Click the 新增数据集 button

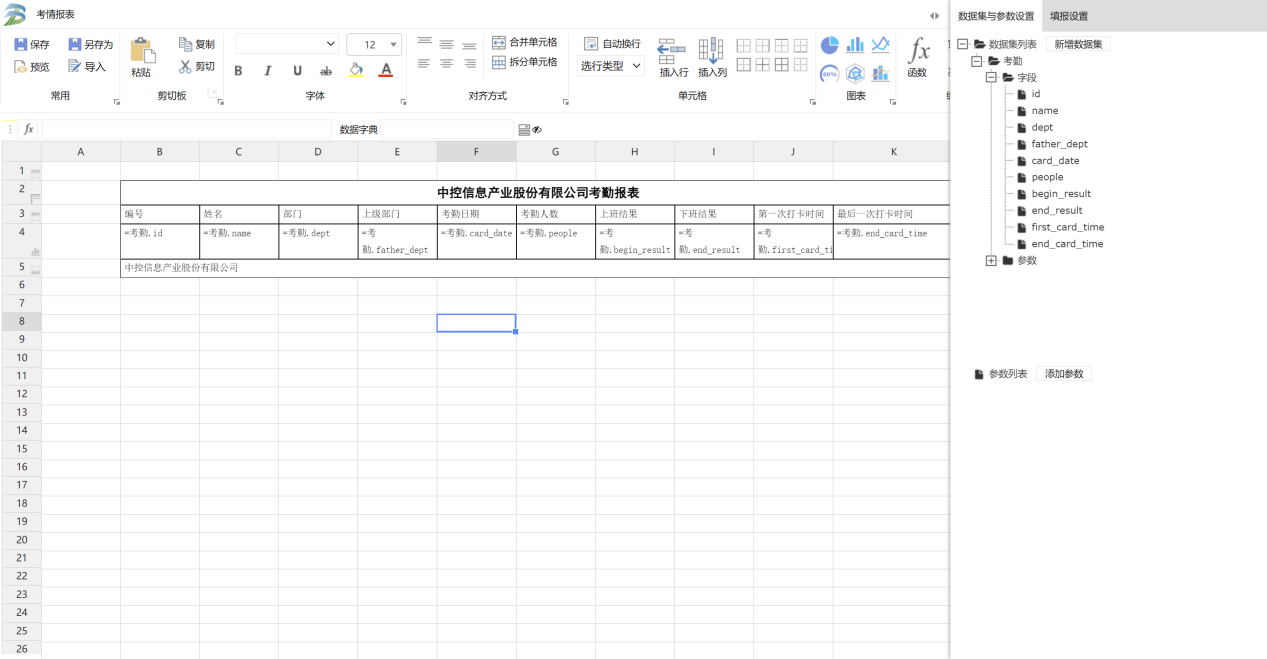[x=1078, y=44]
